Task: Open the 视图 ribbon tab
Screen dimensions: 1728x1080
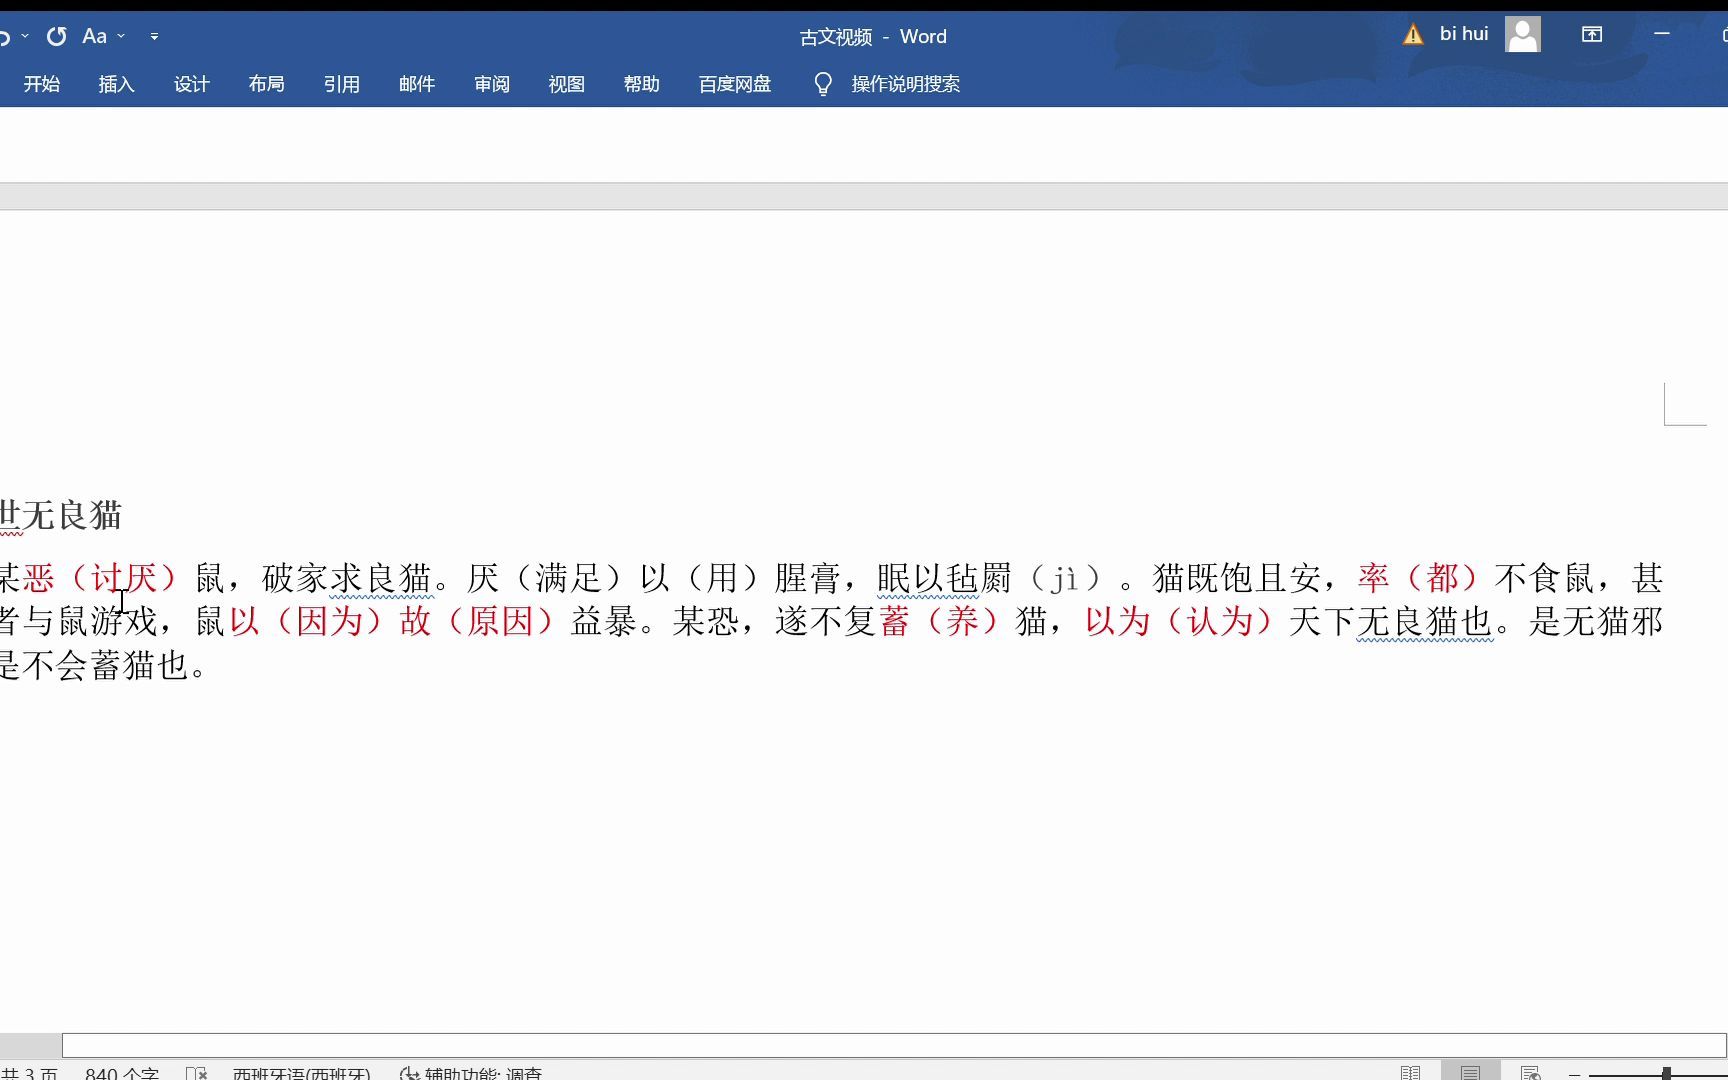Action: 566,84
